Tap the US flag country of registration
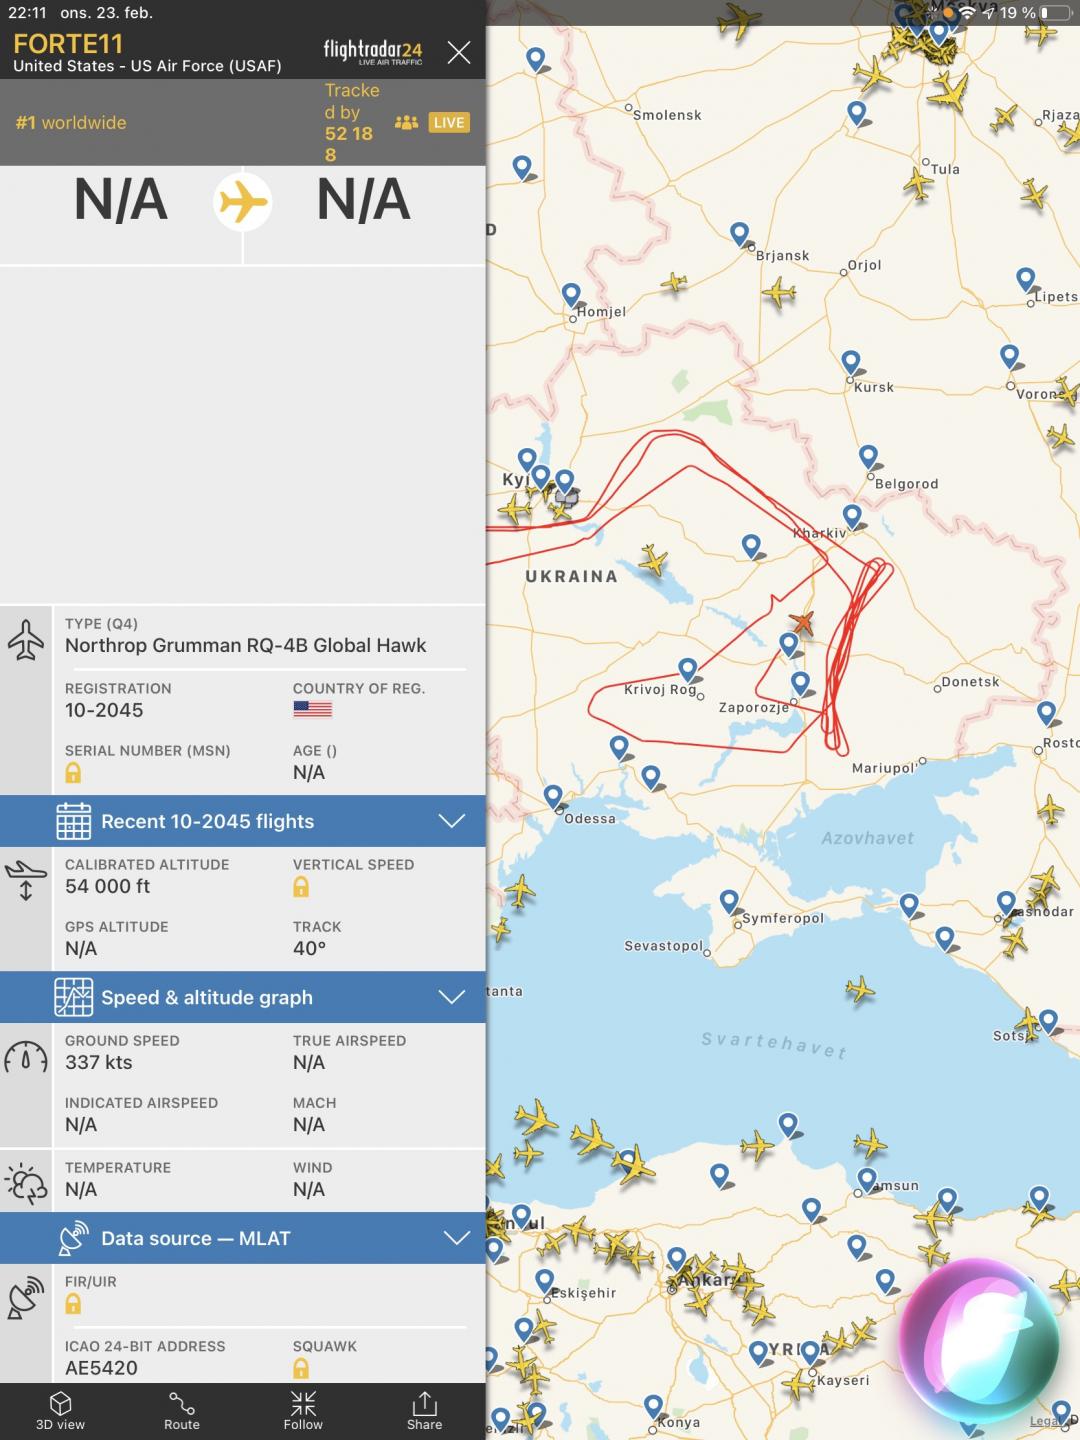Image resolution: width=1080 pixels, height=1440 pixels. 312,709
